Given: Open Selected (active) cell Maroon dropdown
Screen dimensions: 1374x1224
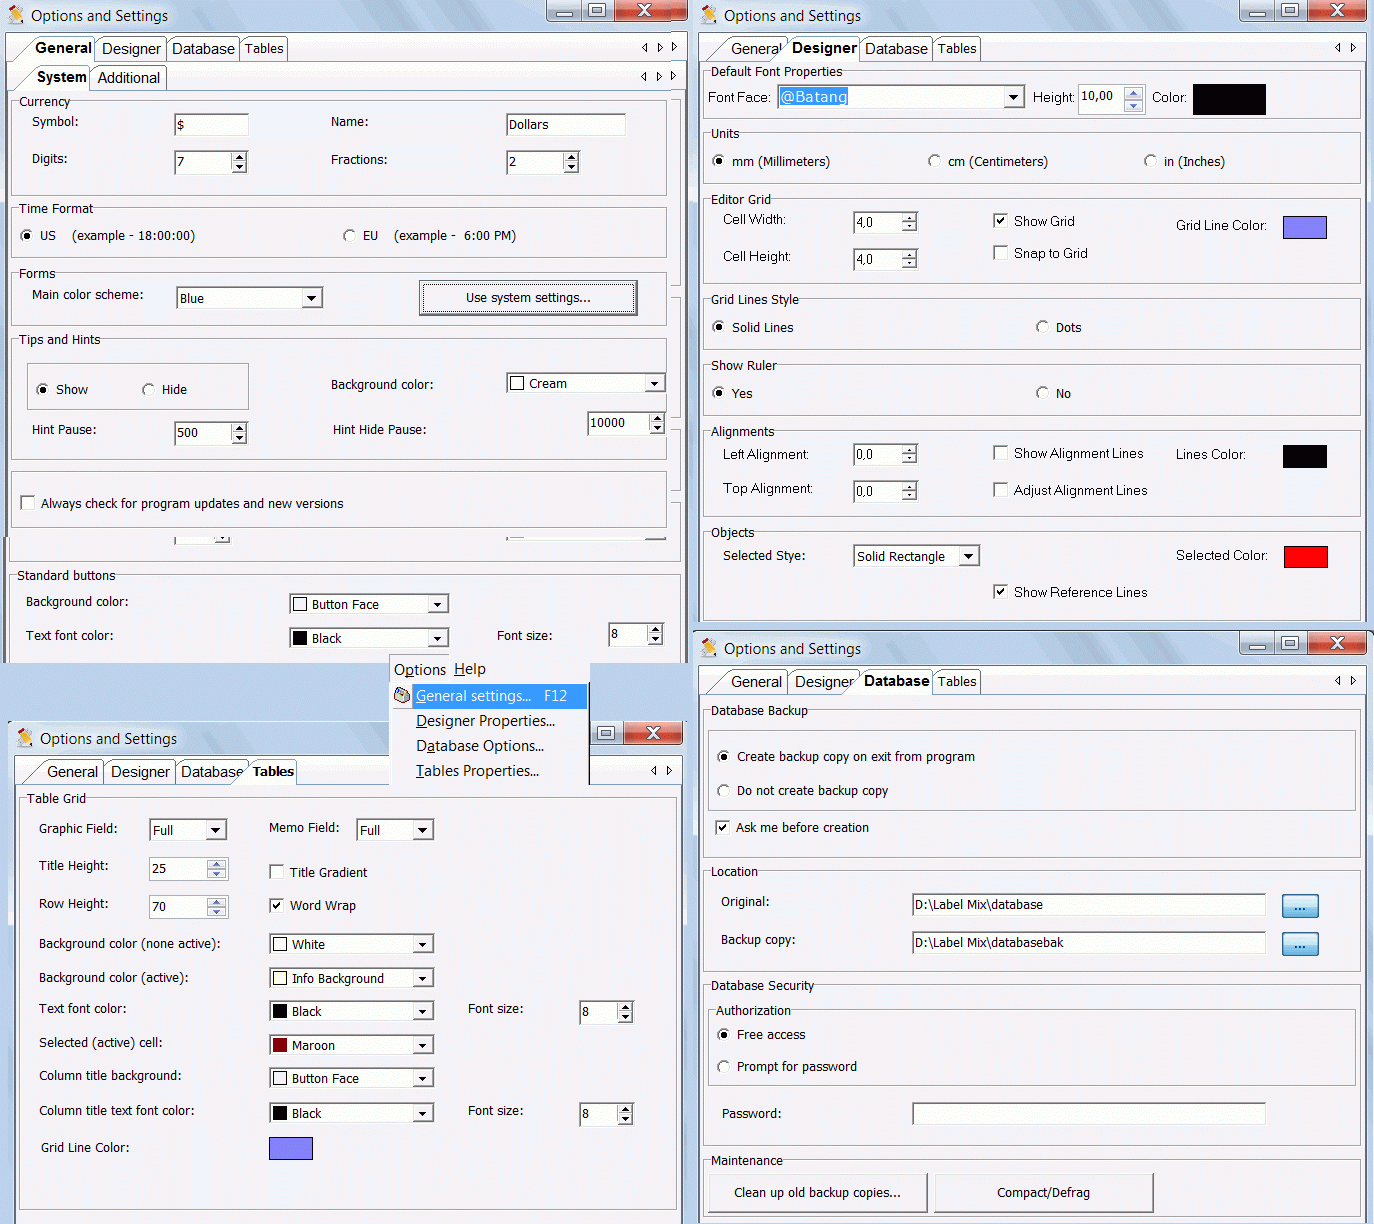Looking at the screenshot, I should point(423,1045).
